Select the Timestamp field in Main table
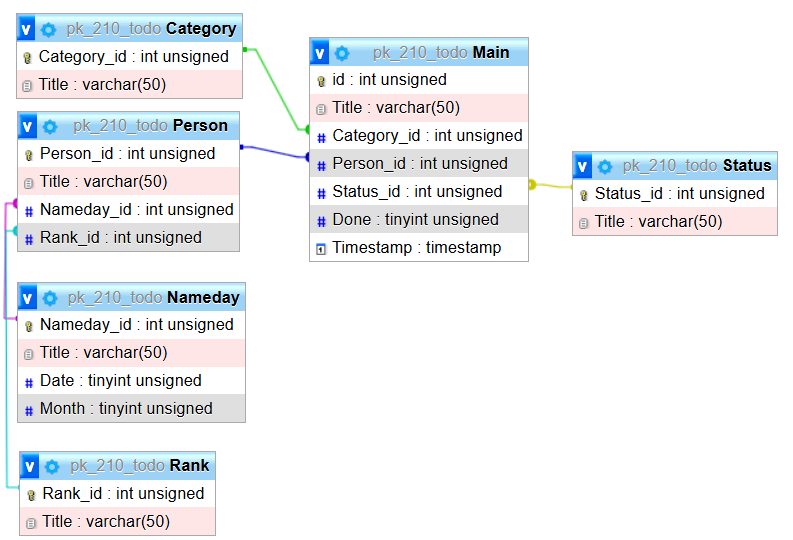 (417, 248)
